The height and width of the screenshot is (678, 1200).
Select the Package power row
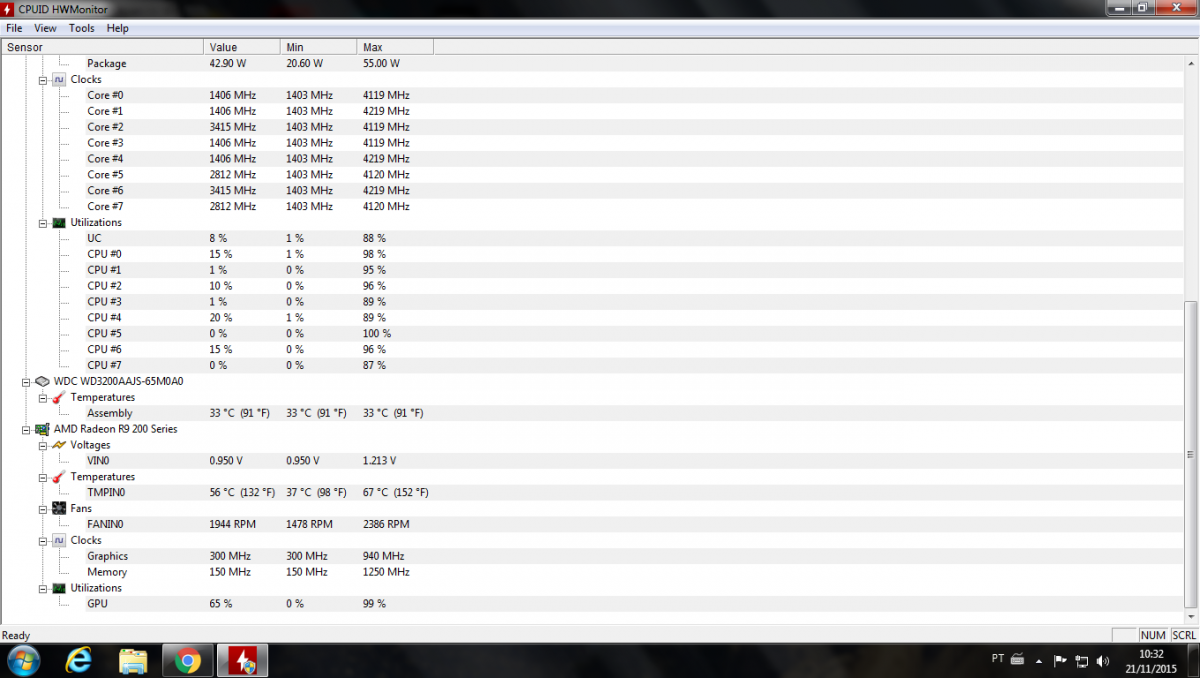click(x=591, y=63)
